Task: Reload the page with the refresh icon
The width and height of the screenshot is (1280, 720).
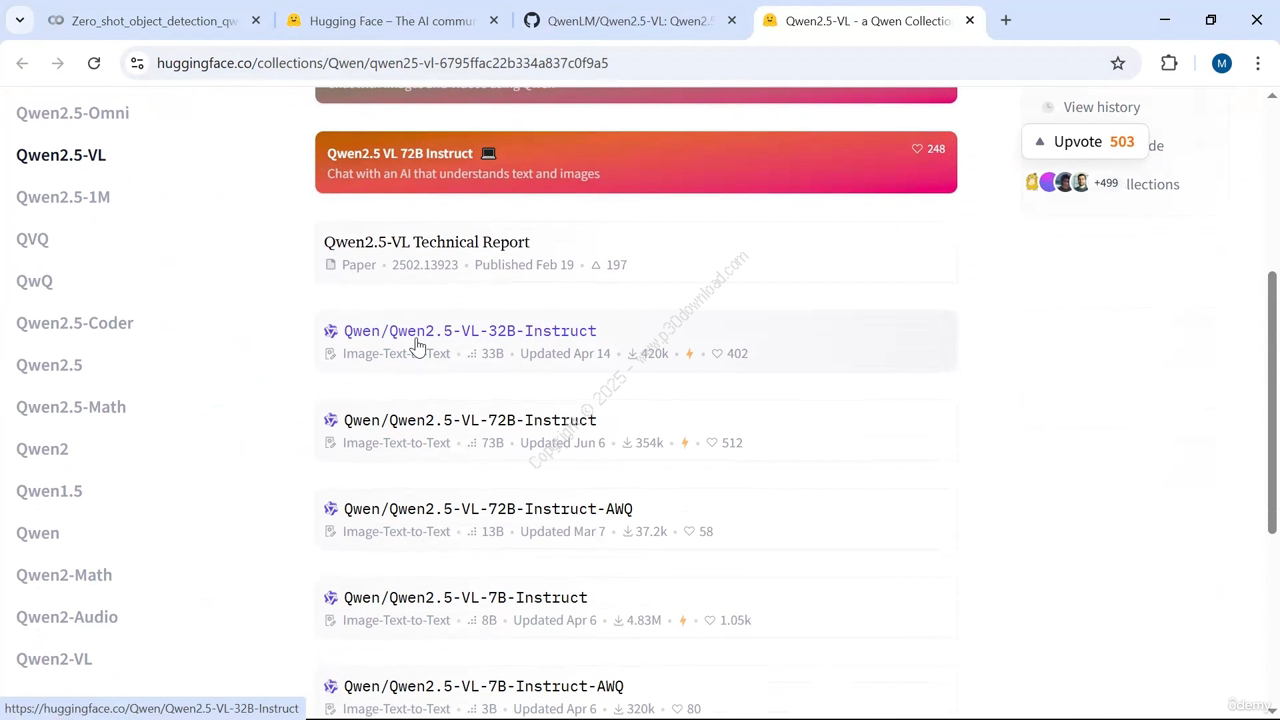Action: [x=94, y=63]
